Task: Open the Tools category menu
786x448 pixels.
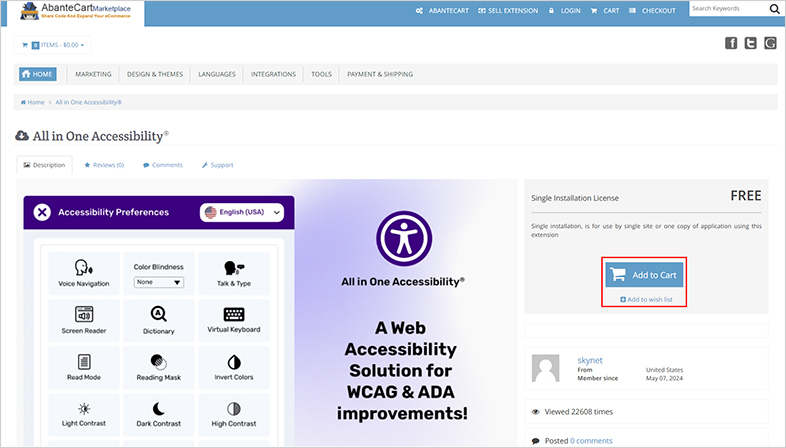Action: [321, 74]
